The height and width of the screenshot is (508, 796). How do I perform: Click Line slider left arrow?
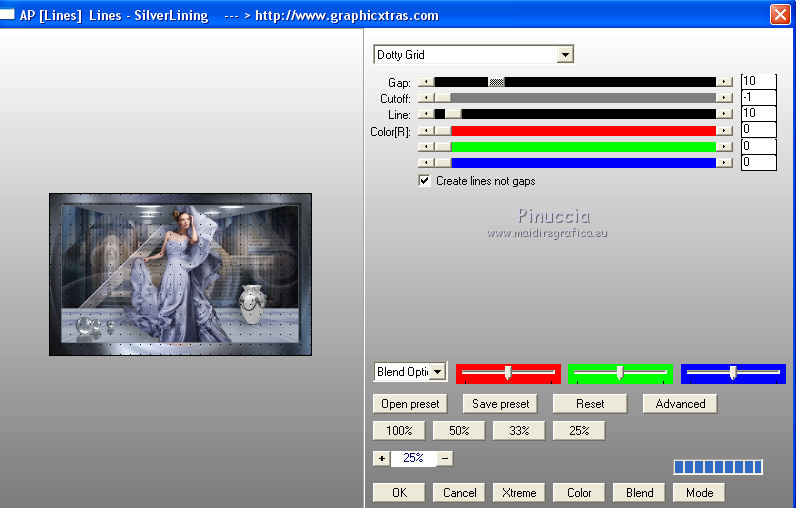426,114
